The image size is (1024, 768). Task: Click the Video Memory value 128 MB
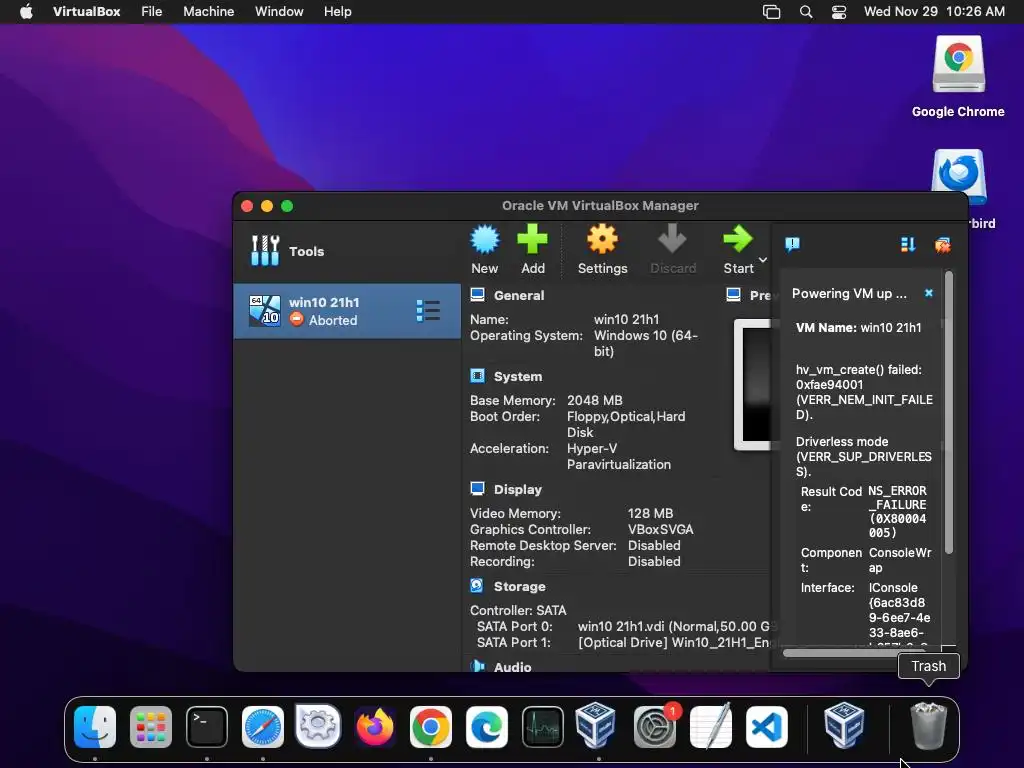(650, 513)
